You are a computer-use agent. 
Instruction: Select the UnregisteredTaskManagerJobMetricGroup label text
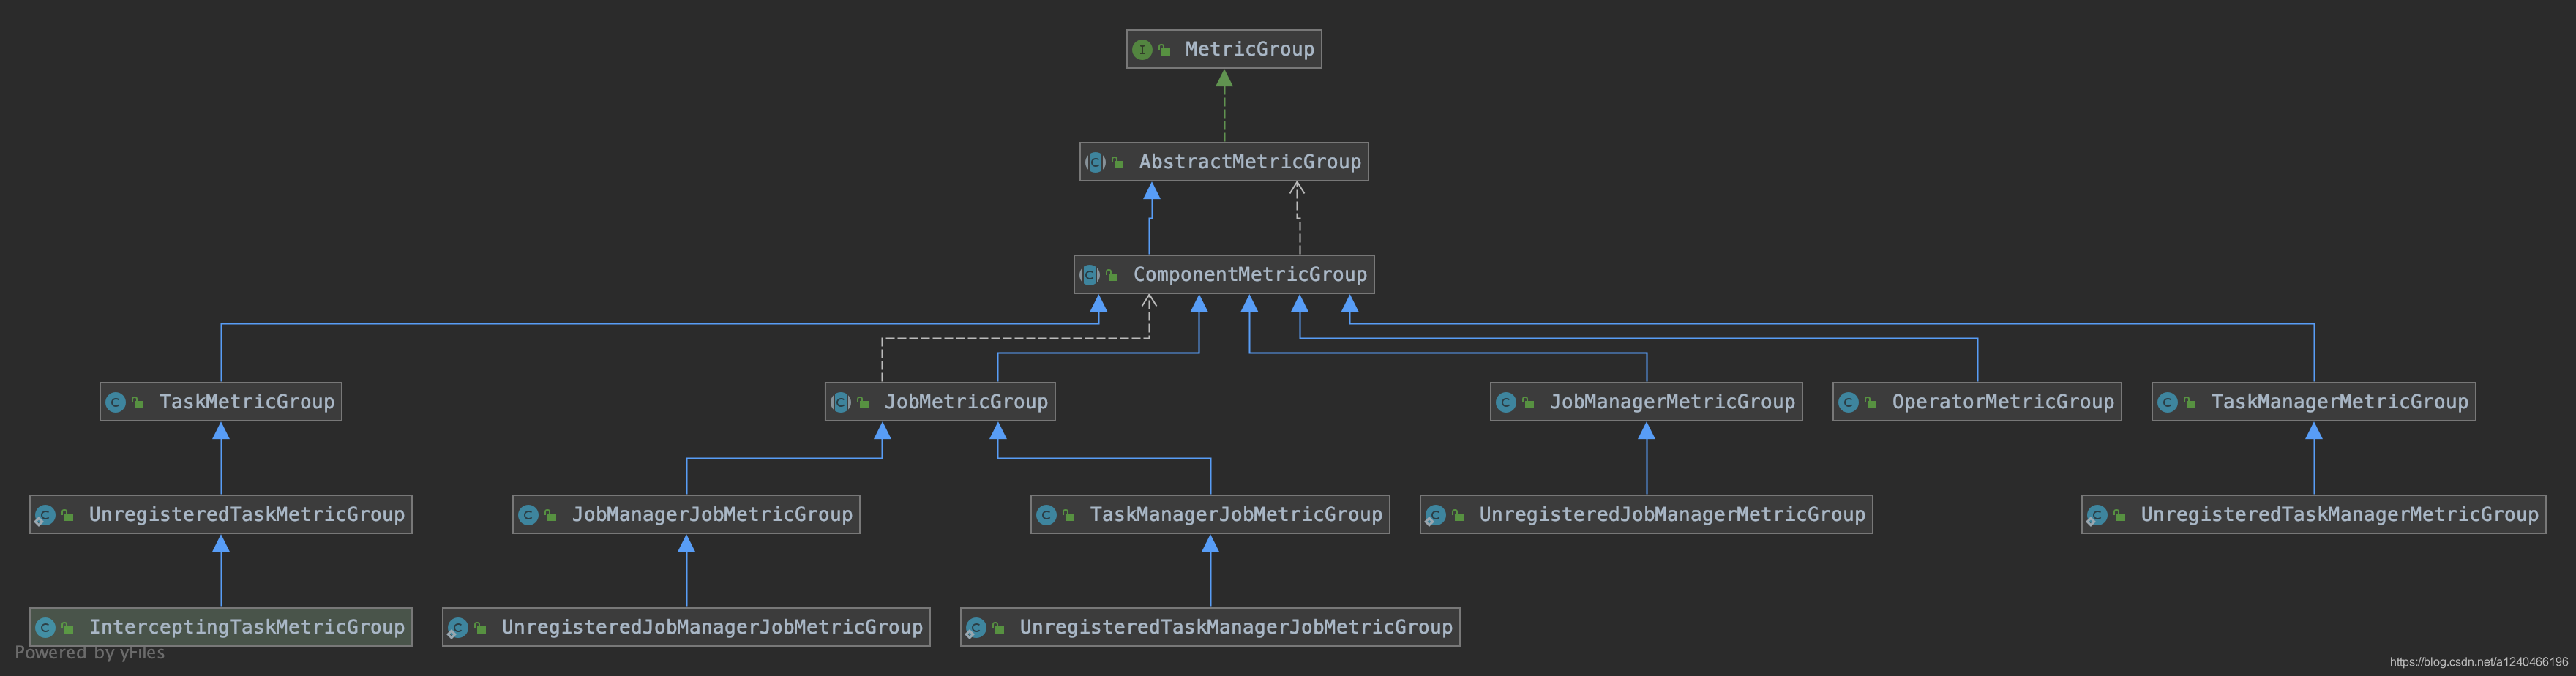1236,628
